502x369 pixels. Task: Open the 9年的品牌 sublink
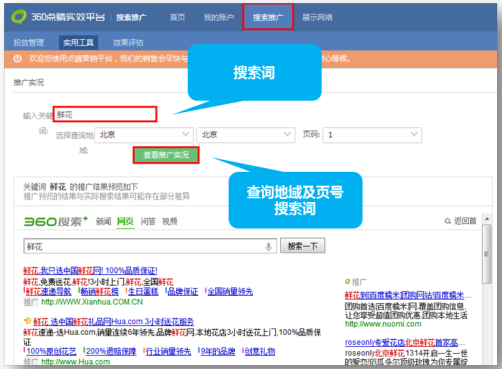click(218, 351)
